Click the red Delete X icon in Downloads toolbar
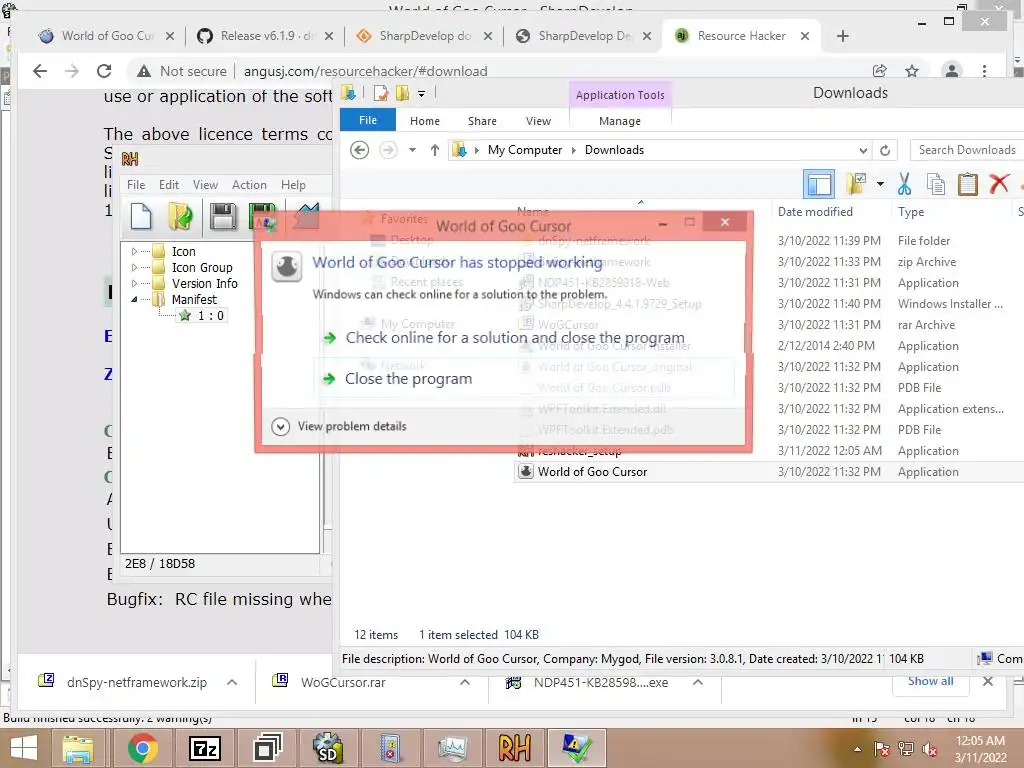Viewport: 1024px width, 768px height. (999, 184)
